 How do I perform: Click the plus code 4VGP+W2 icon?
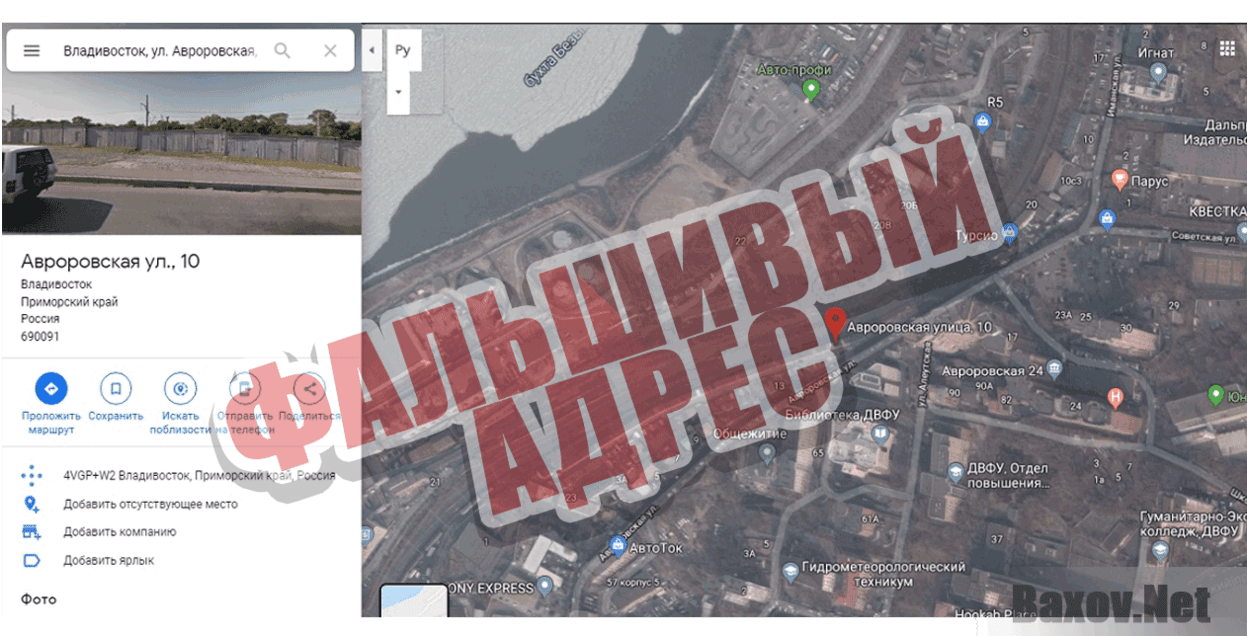[33, 475]
